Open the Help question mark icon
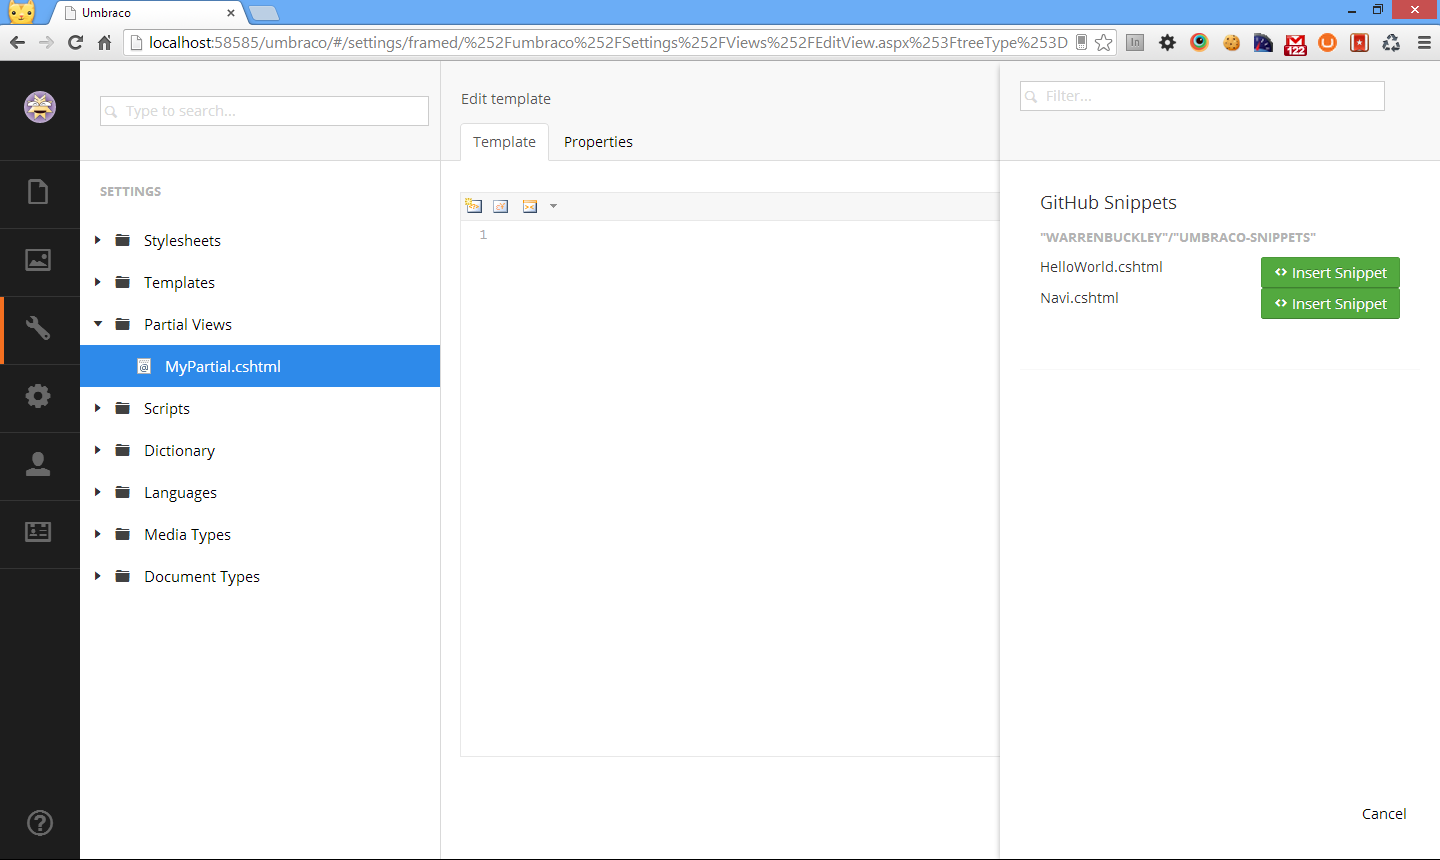Viewport: 1440px width, 860px height. pyautogui.click(x=40, y=823)
